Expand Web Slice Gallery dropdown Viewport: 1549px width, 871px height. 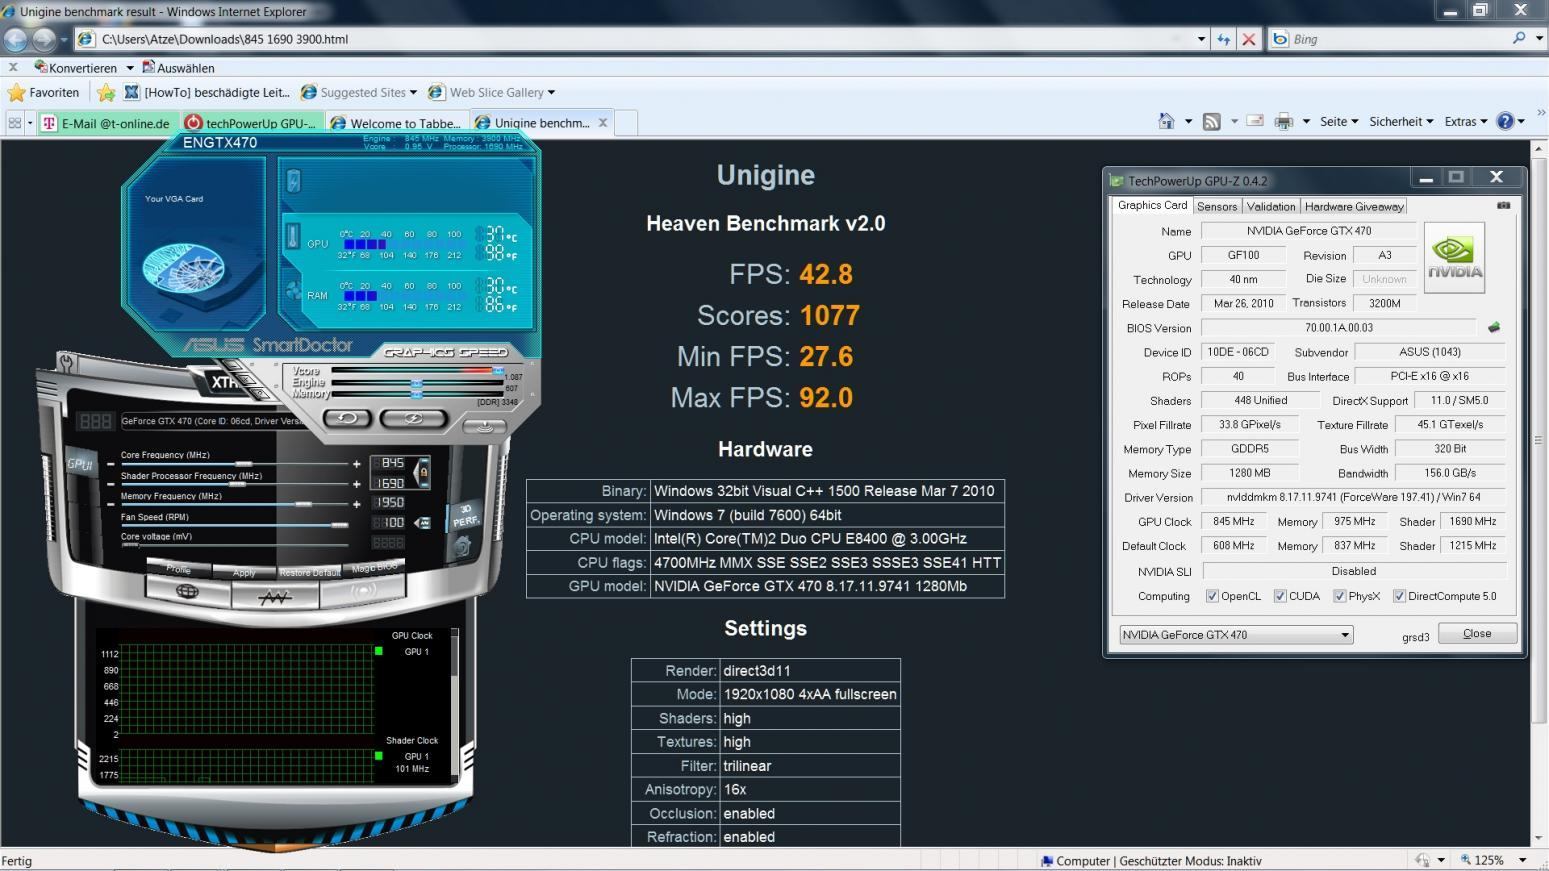coord(551,92)
